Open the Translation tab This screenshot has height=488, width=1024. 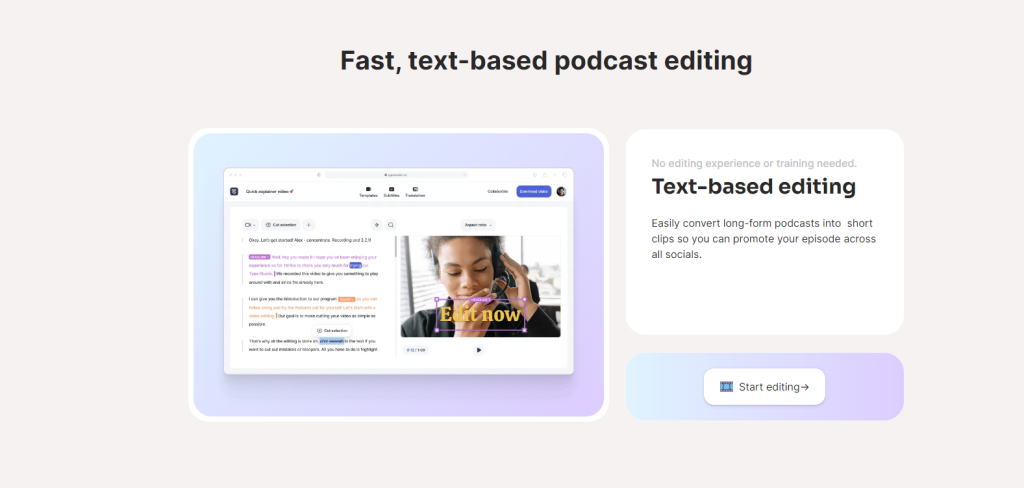point(415,191)
